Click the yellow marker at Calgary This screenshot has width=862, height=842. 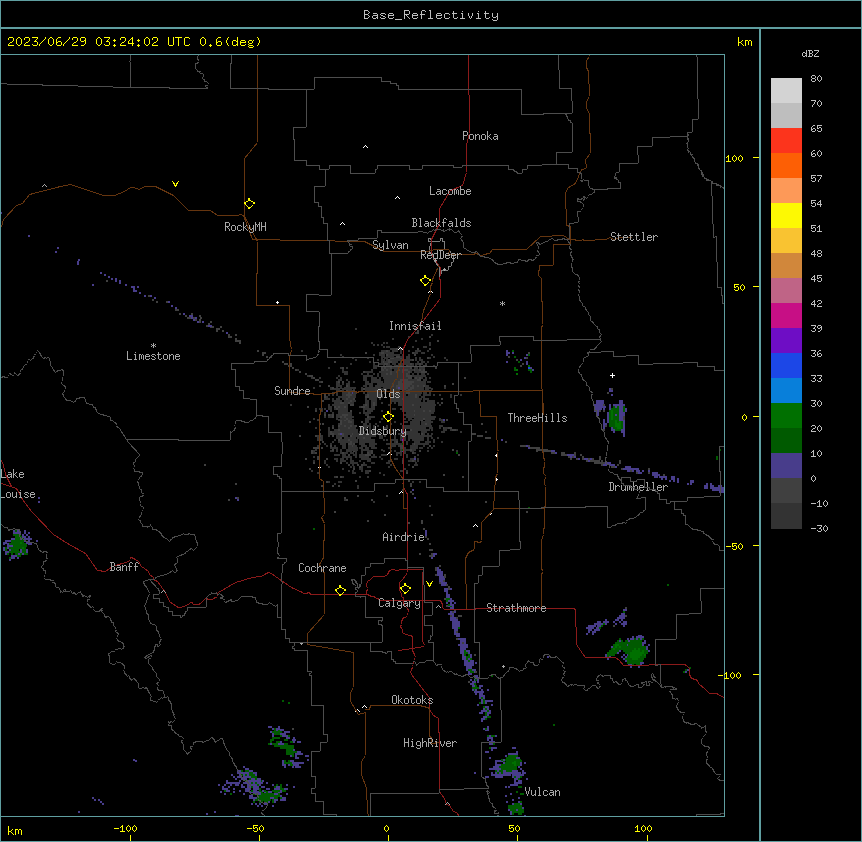click(x=405, y=589)
